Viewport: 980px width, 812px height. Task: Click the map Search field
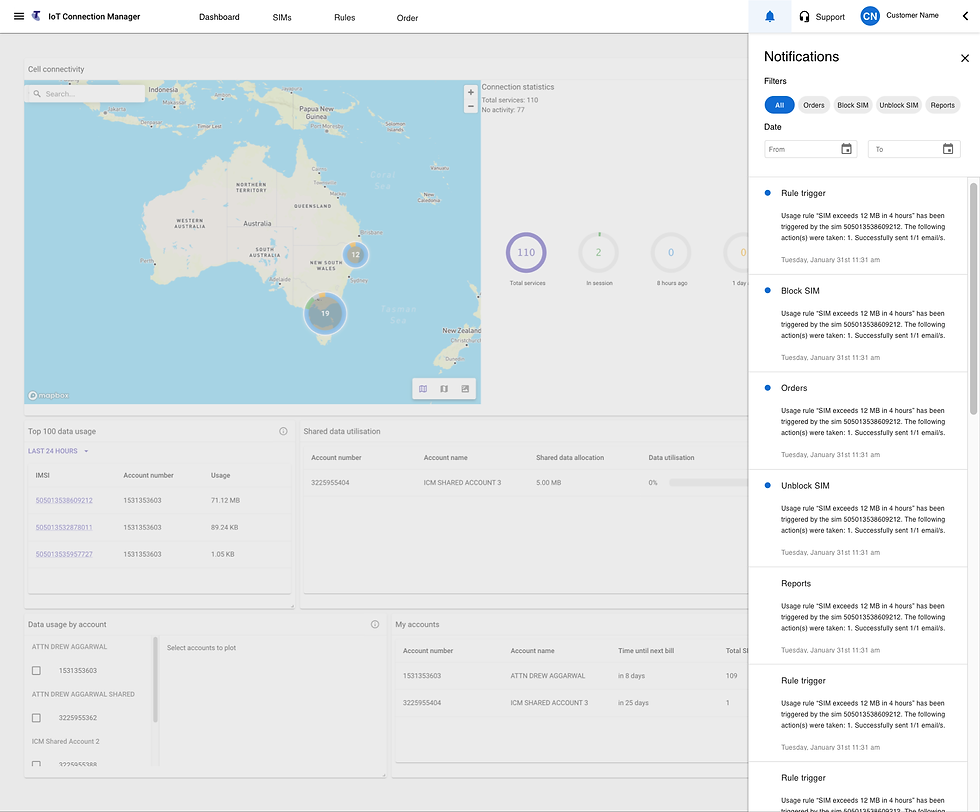(x=85, y=94)
